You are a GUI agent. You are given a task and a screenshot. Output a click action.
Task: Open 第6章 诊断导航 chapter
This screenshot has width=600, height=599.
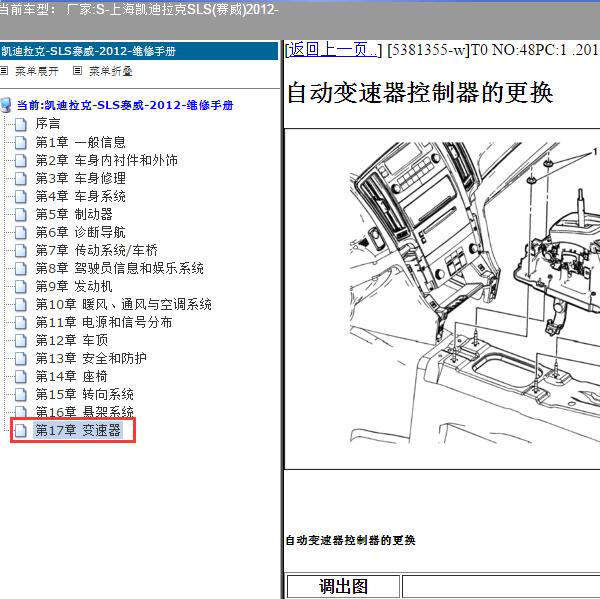(80, 232)
